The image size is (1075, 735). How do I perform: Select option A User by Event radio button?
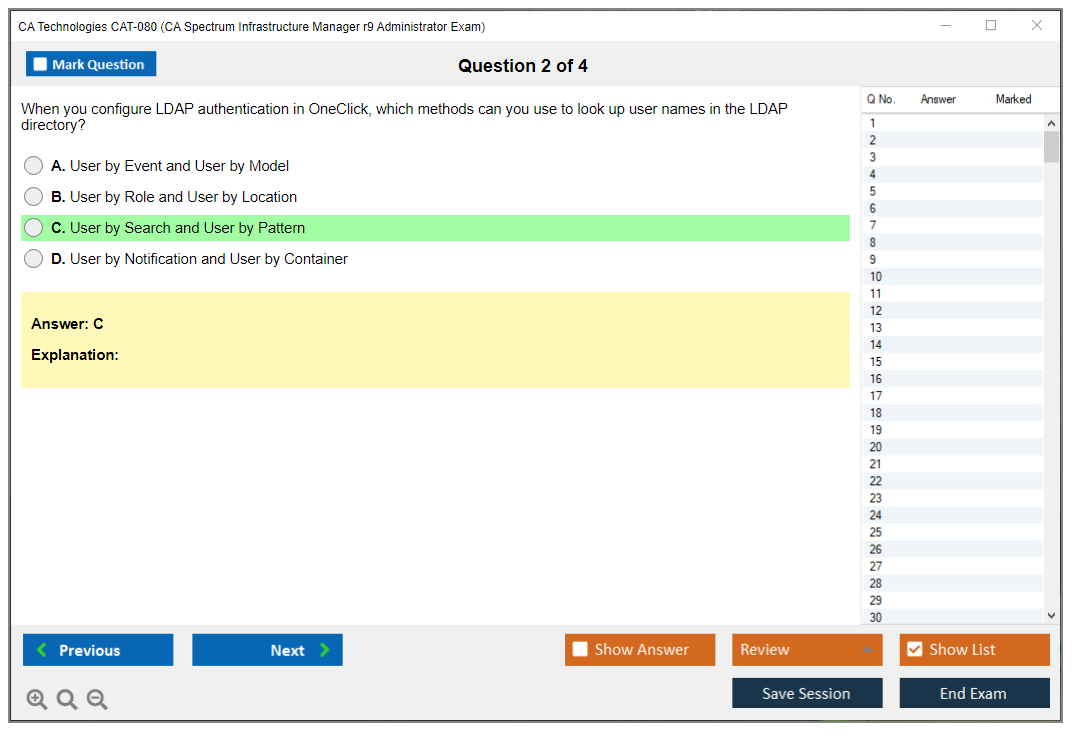[34, 166]
